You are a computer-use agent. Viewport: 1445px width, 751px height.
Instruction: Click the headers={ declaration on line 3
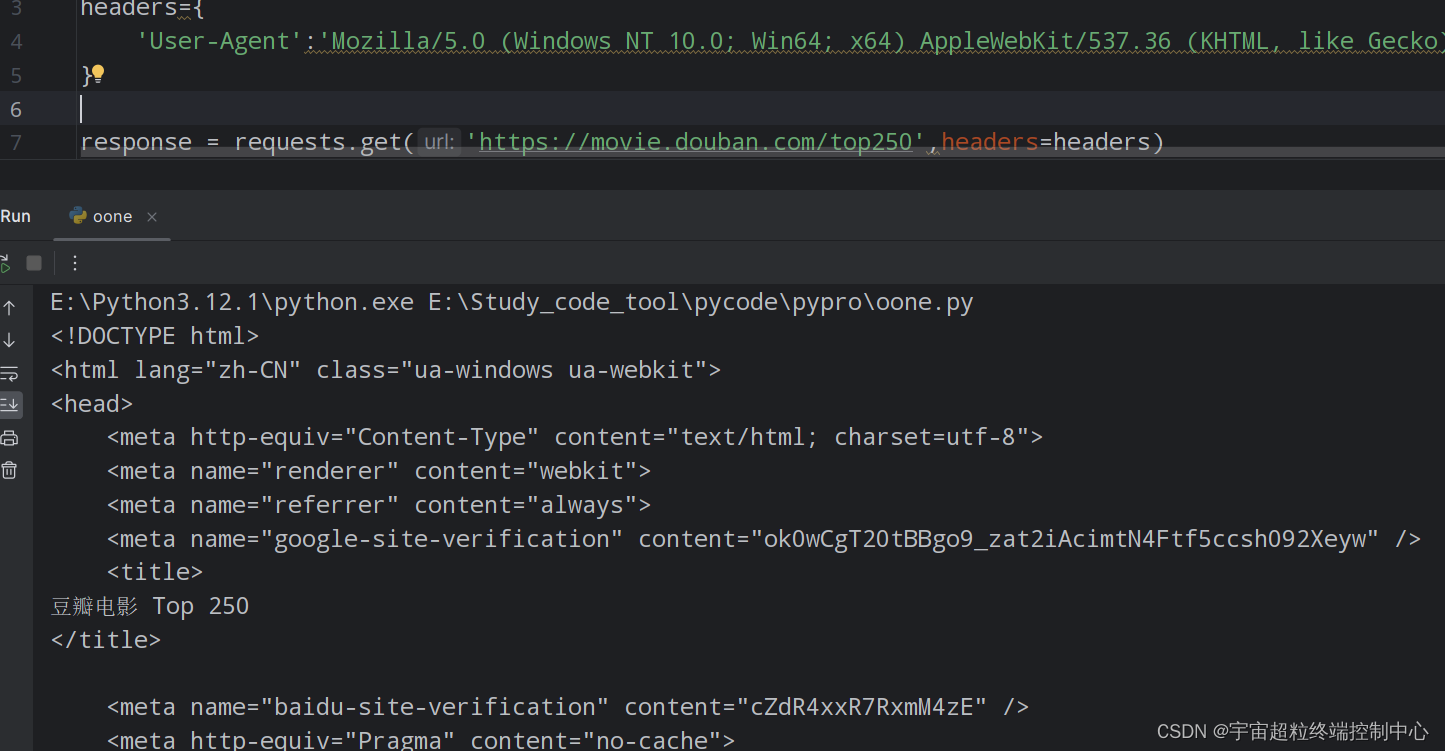click(142, 9)
